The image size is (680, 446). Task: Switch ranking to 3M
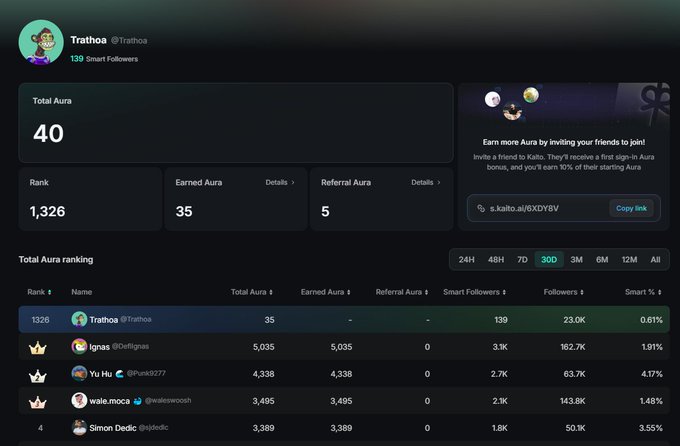coord(576,259)
